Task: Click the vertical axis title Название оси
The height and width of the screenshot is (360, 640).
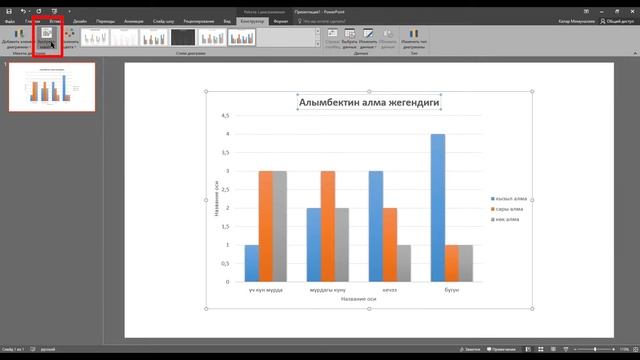Action: [216, 198]
